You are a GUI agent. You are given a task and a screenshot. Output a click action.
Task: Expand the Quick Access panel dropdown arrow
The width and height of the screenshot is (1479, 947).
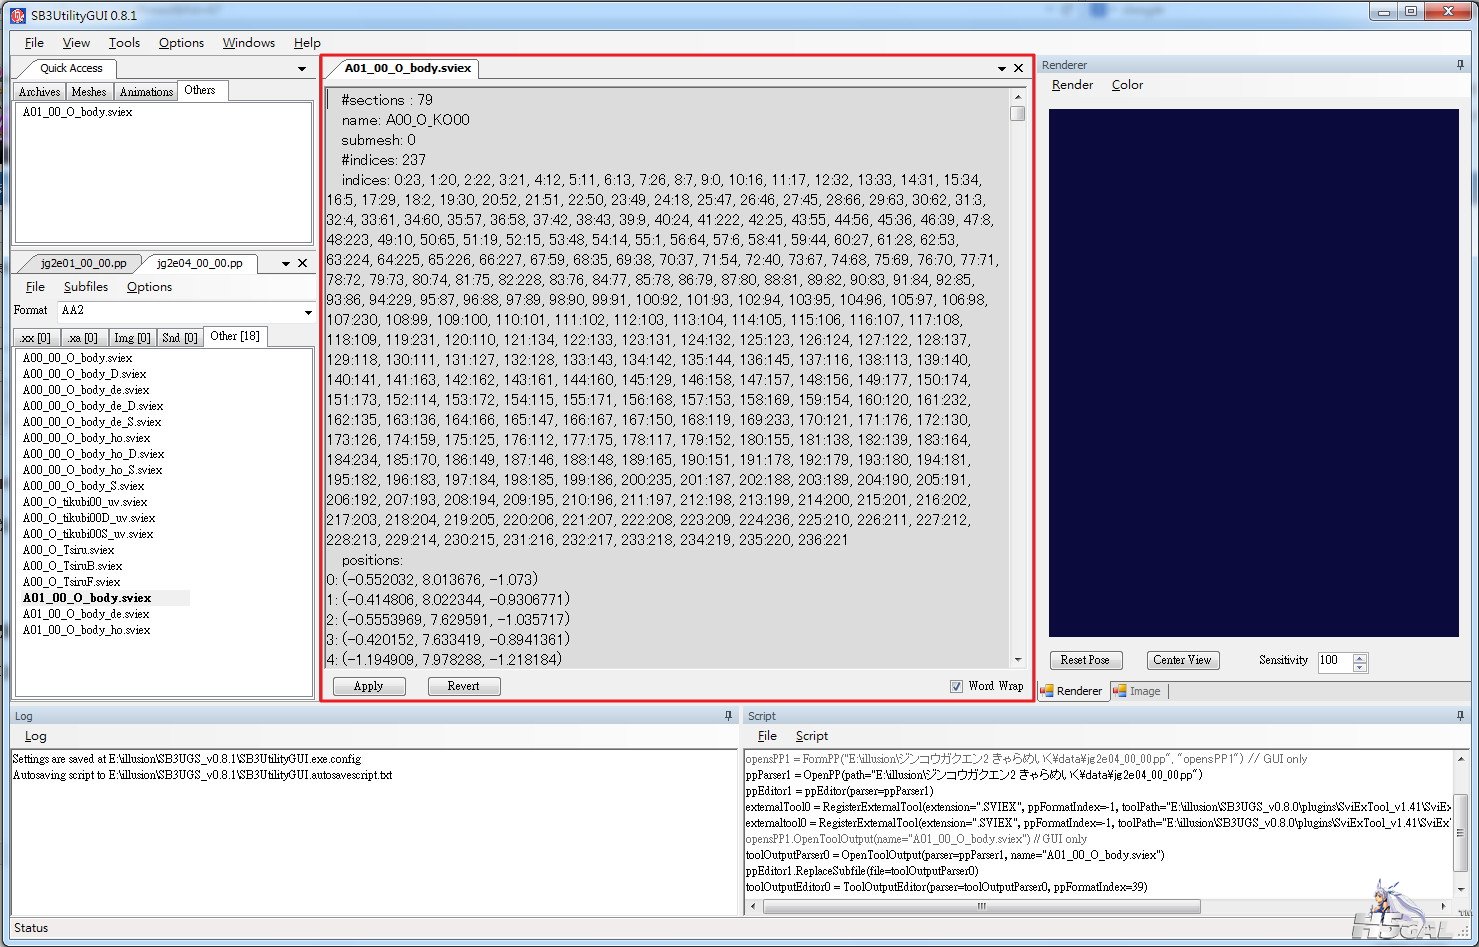click(302, 69)
